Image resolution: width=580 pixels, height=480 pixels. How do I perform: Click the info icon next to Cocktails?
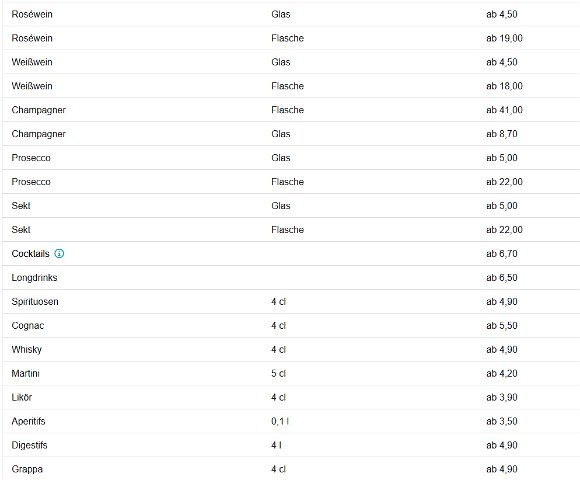[59, 254]
